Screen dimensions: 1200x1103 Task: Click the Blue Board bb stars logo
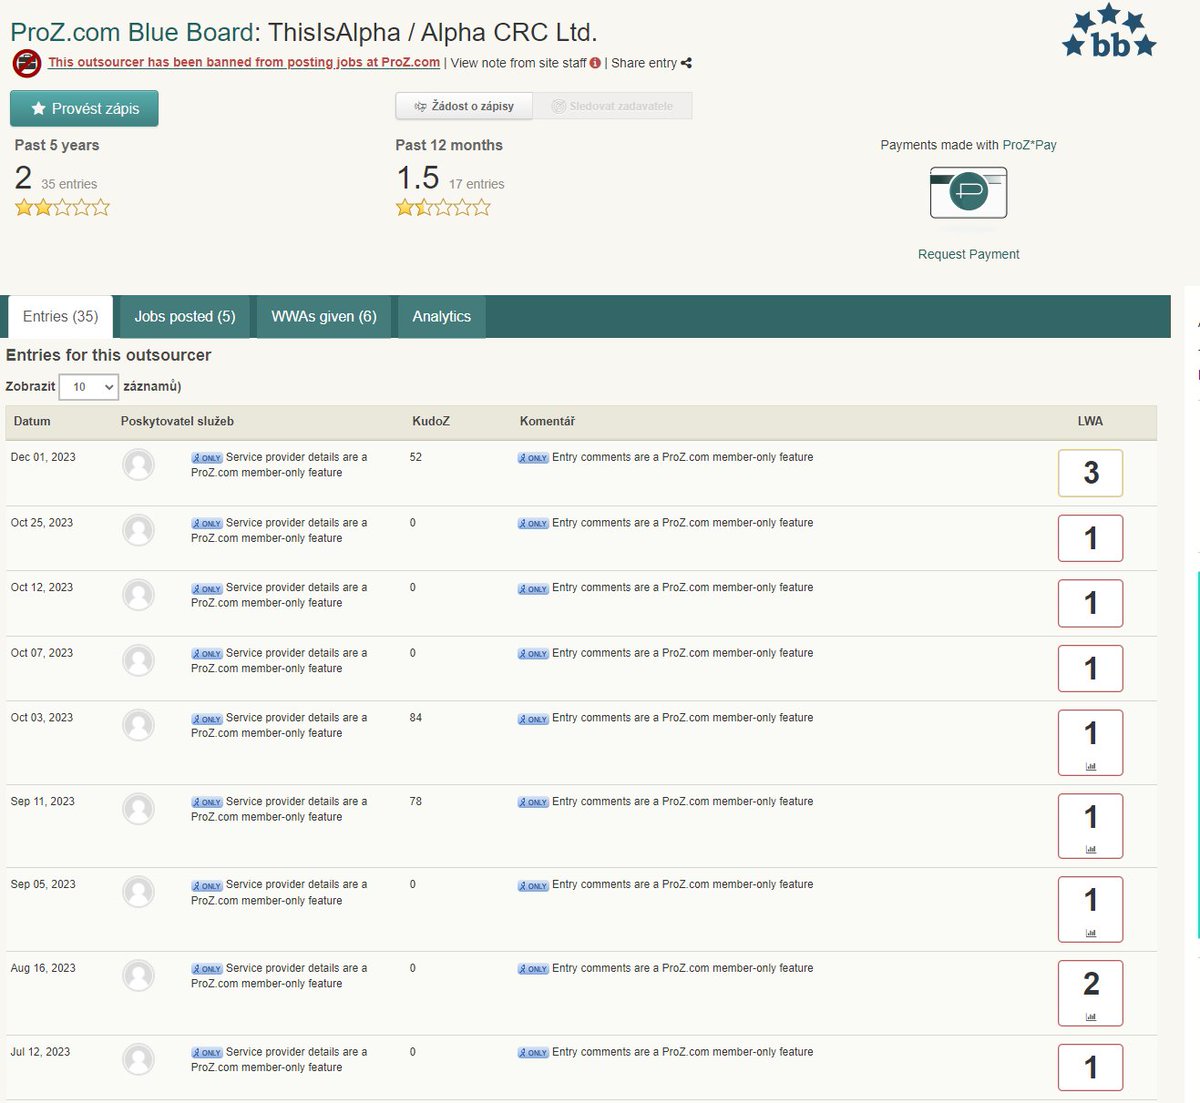click(1108, 32)
